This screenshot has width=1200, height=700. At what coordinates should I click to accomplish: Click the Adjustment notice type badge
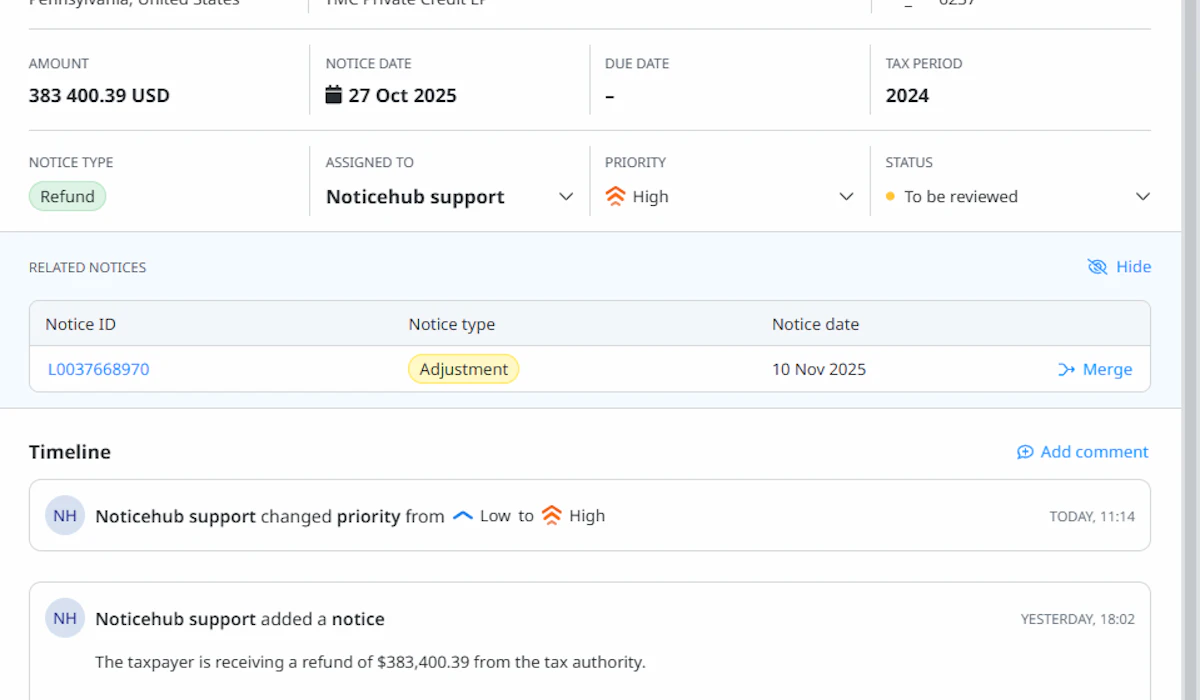pyautogui.click(x=463, y=369)
